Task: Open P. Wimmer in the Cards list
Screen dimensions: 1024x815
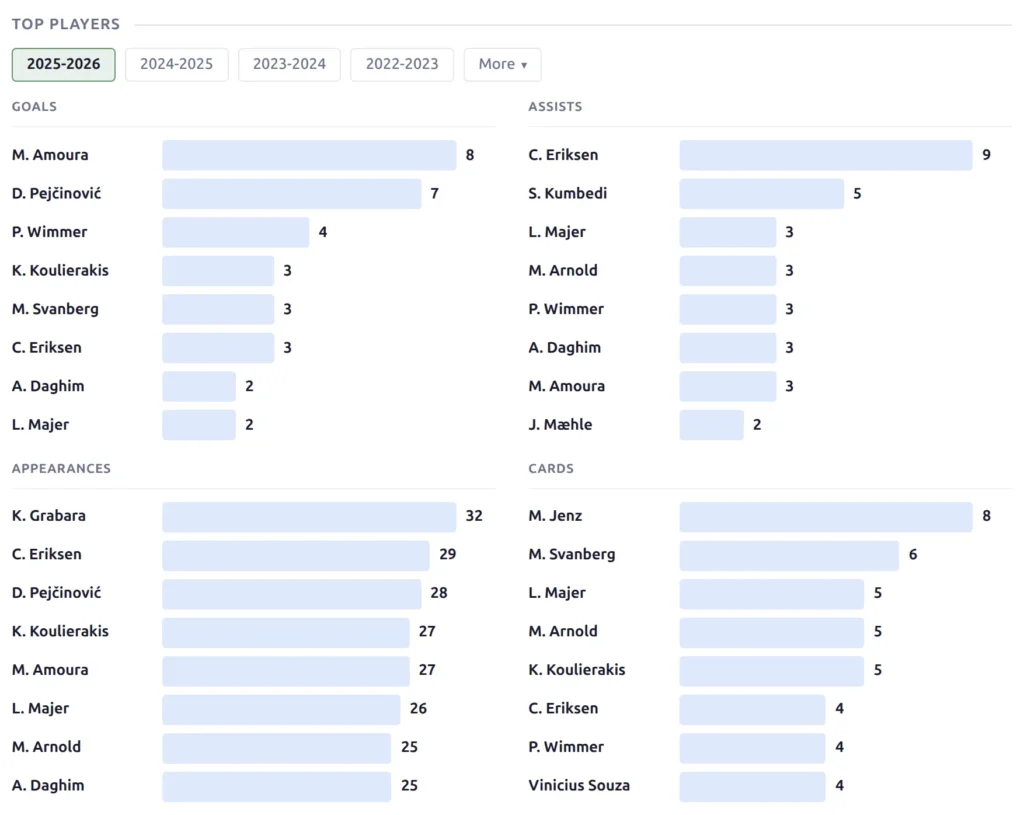Action: click(x=566, y=746)
